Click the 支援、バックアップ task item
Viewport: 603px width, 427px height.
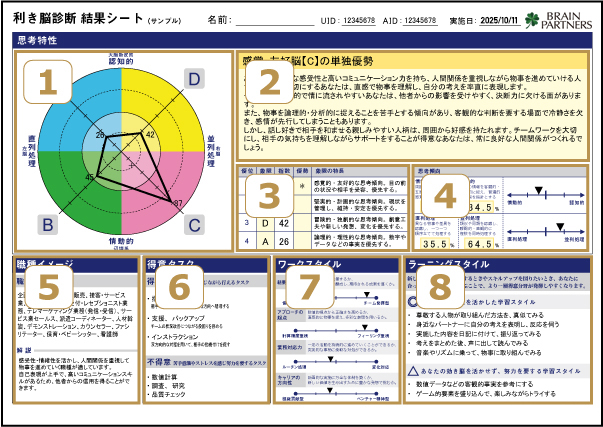point(177,319)
